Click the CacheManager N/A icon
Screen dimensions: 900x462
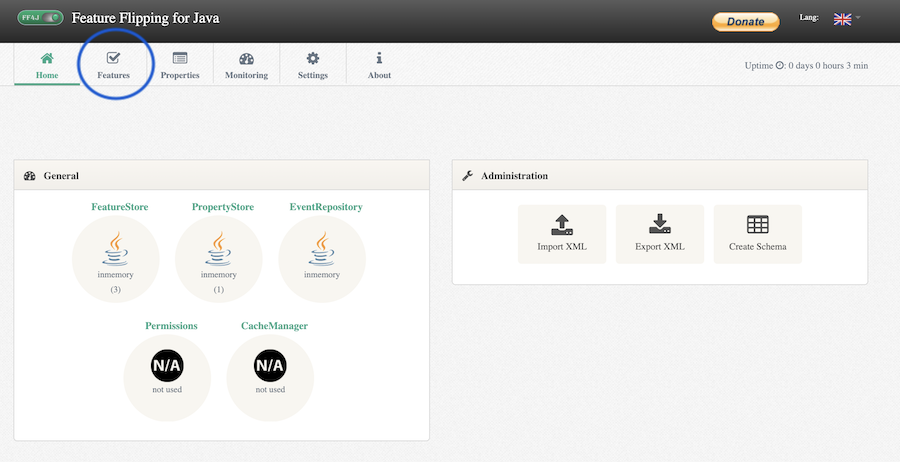pos(270,366)
